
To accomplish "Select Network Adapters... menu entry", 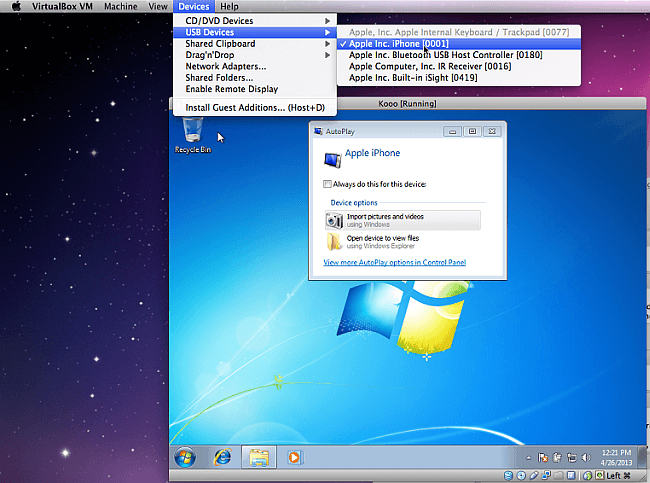I will click(x=255, y=66).
